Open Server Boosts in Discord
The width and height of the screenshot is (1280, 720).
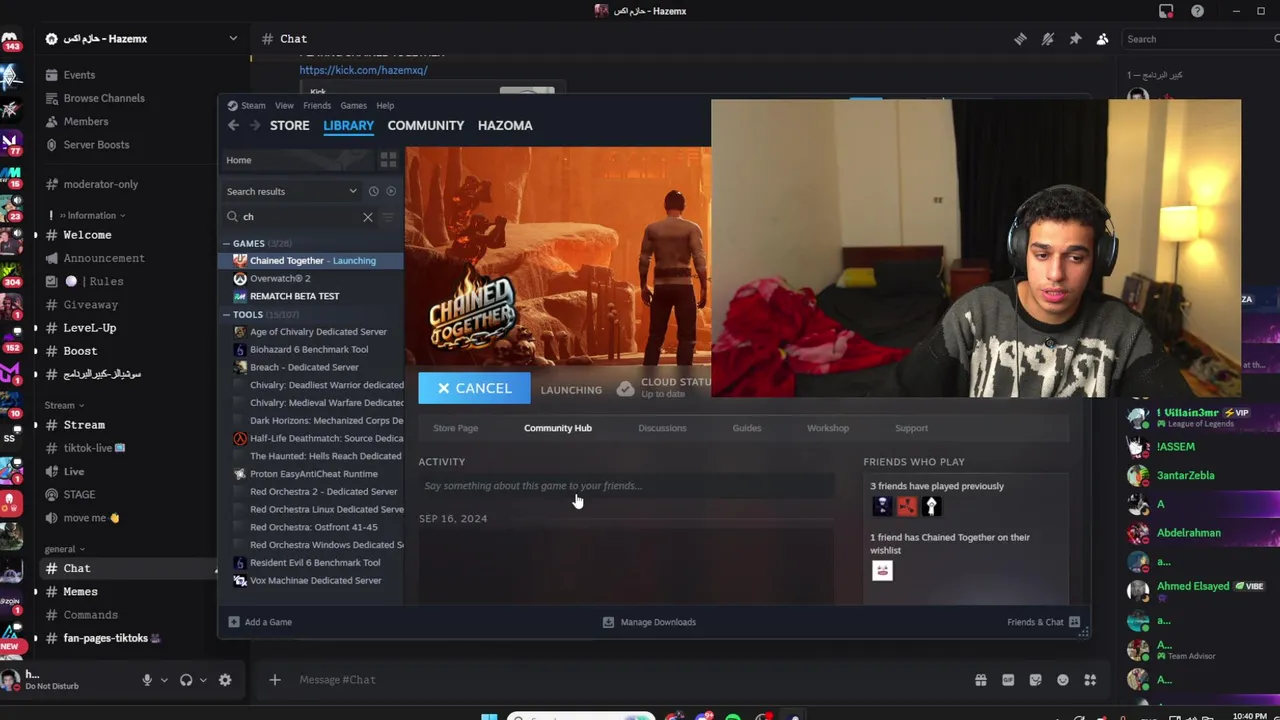point(96,144)
